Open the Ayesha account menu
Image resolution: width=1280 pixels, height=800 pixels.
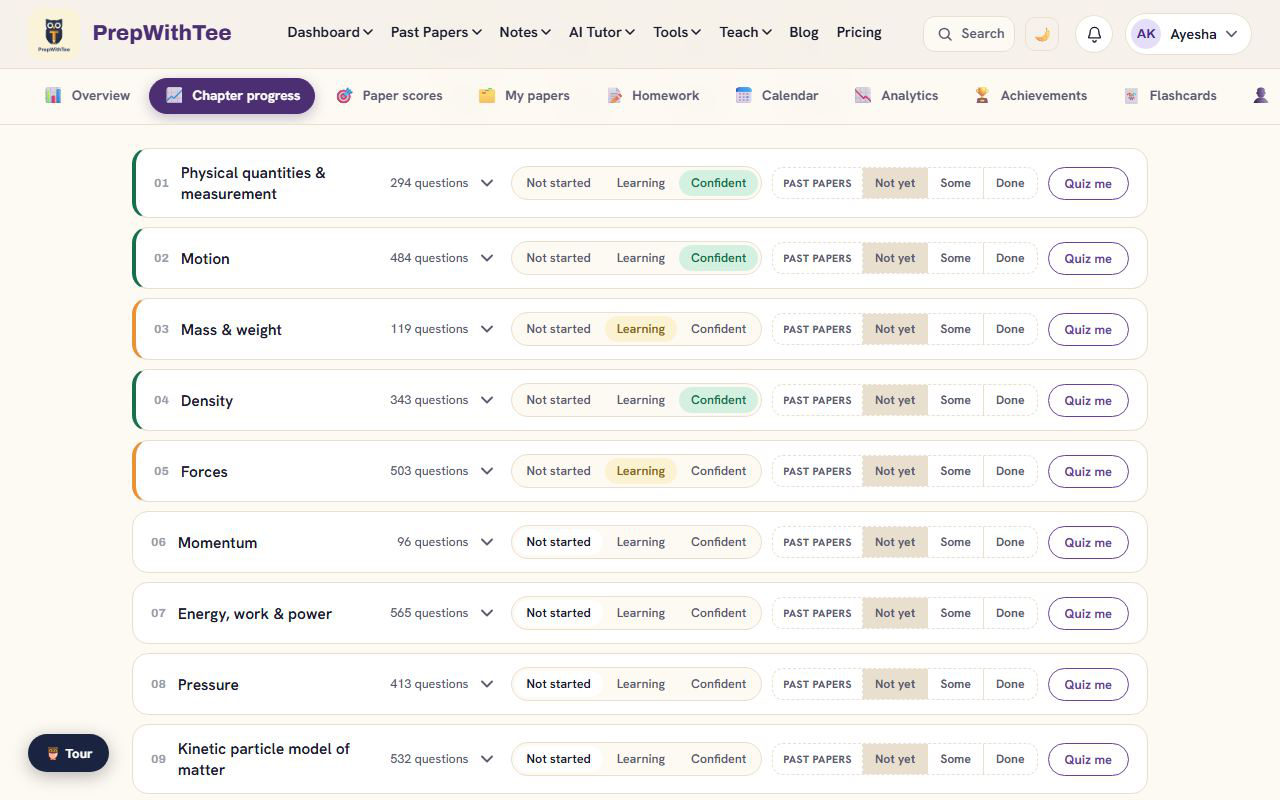1188,34
